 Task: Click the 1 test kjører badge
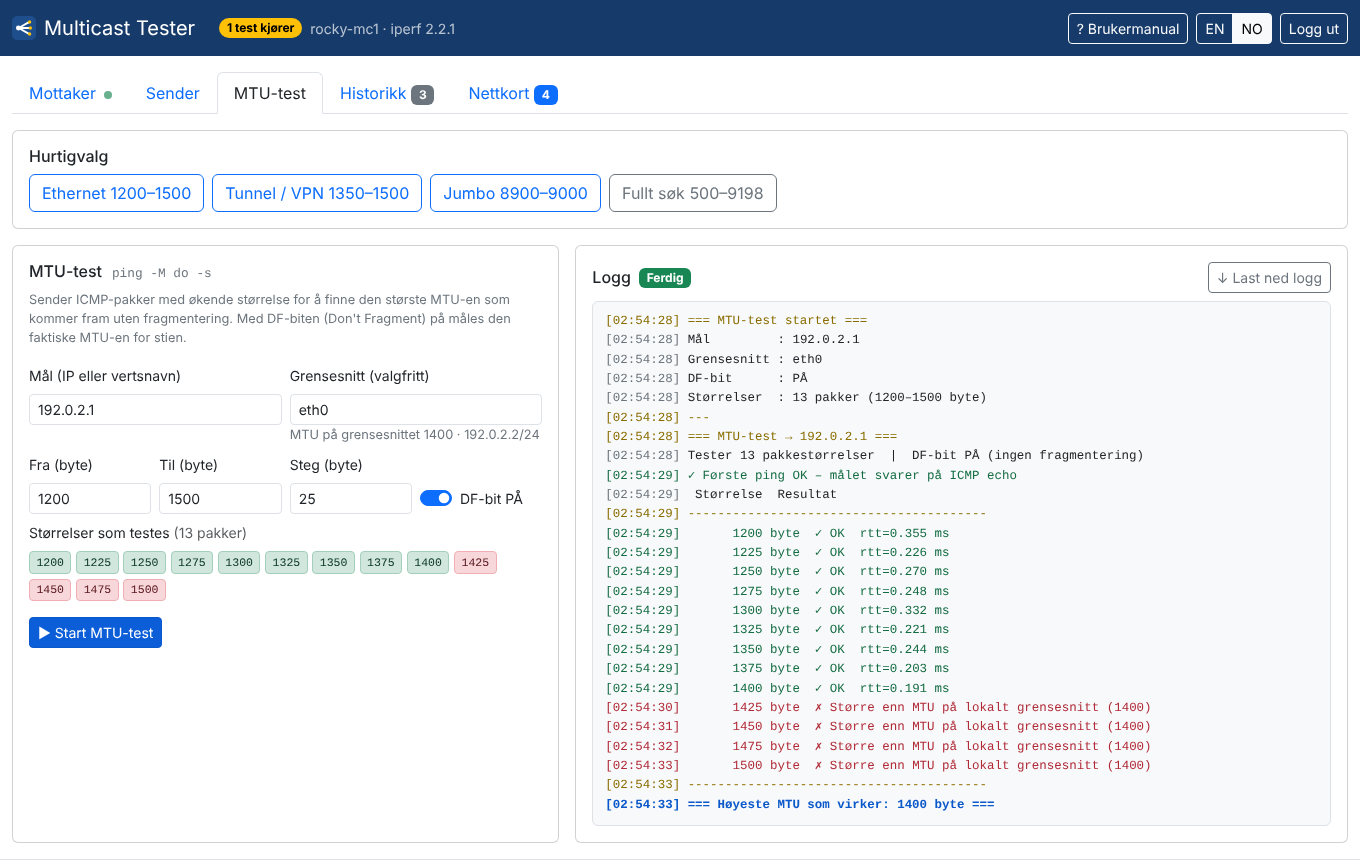coord(260,28)
